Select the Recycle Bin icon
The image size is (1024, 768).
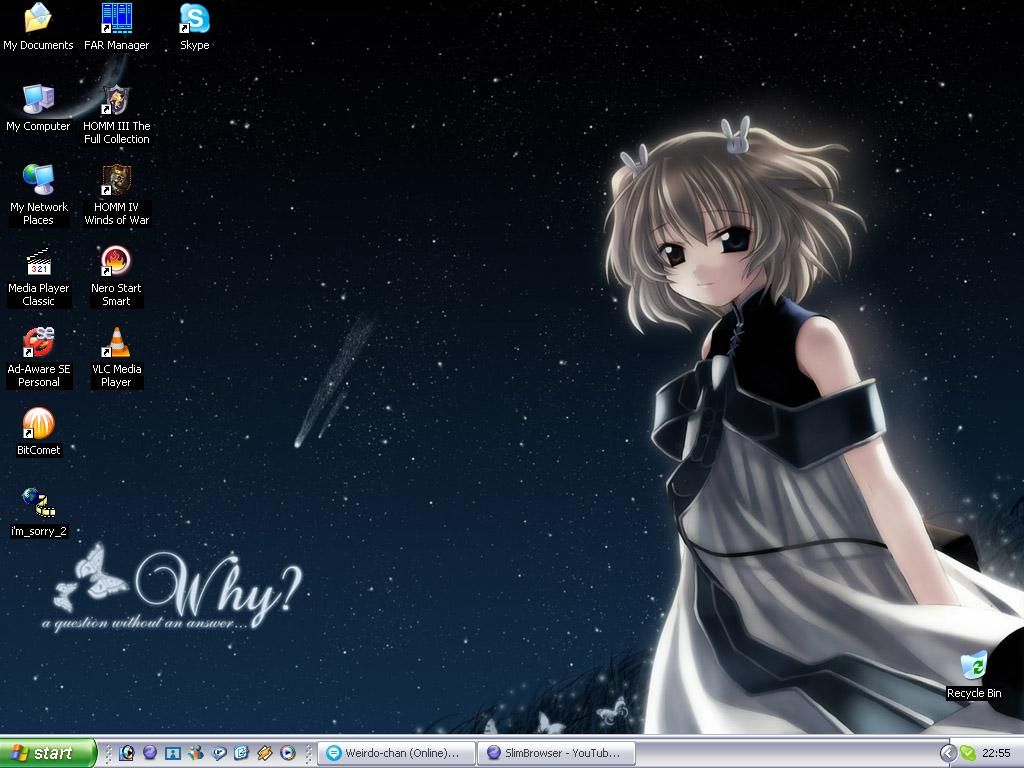pos(974,674)
